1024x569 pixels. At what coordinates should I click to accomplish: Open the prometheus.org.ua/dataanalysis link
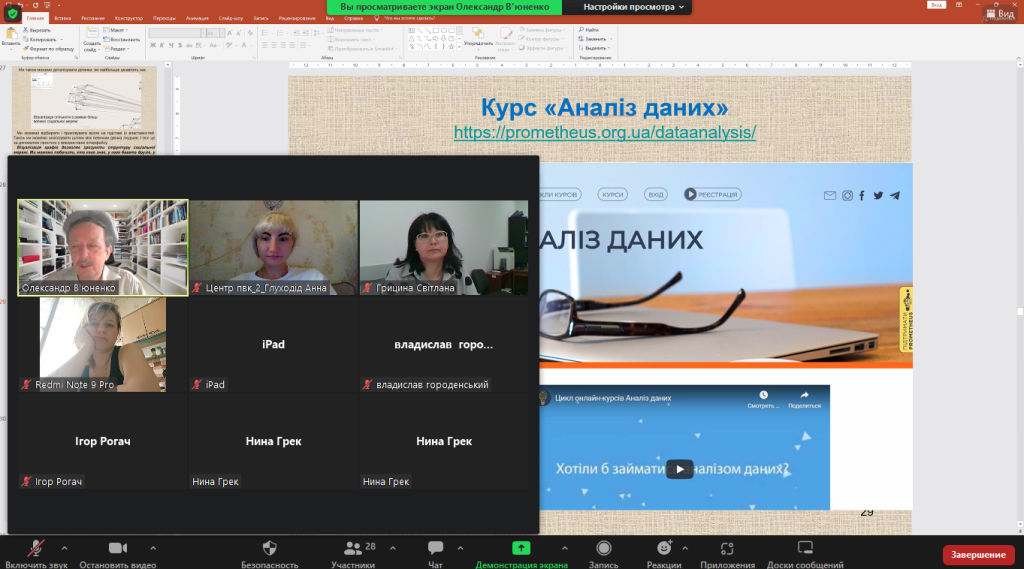click(604, 132)
